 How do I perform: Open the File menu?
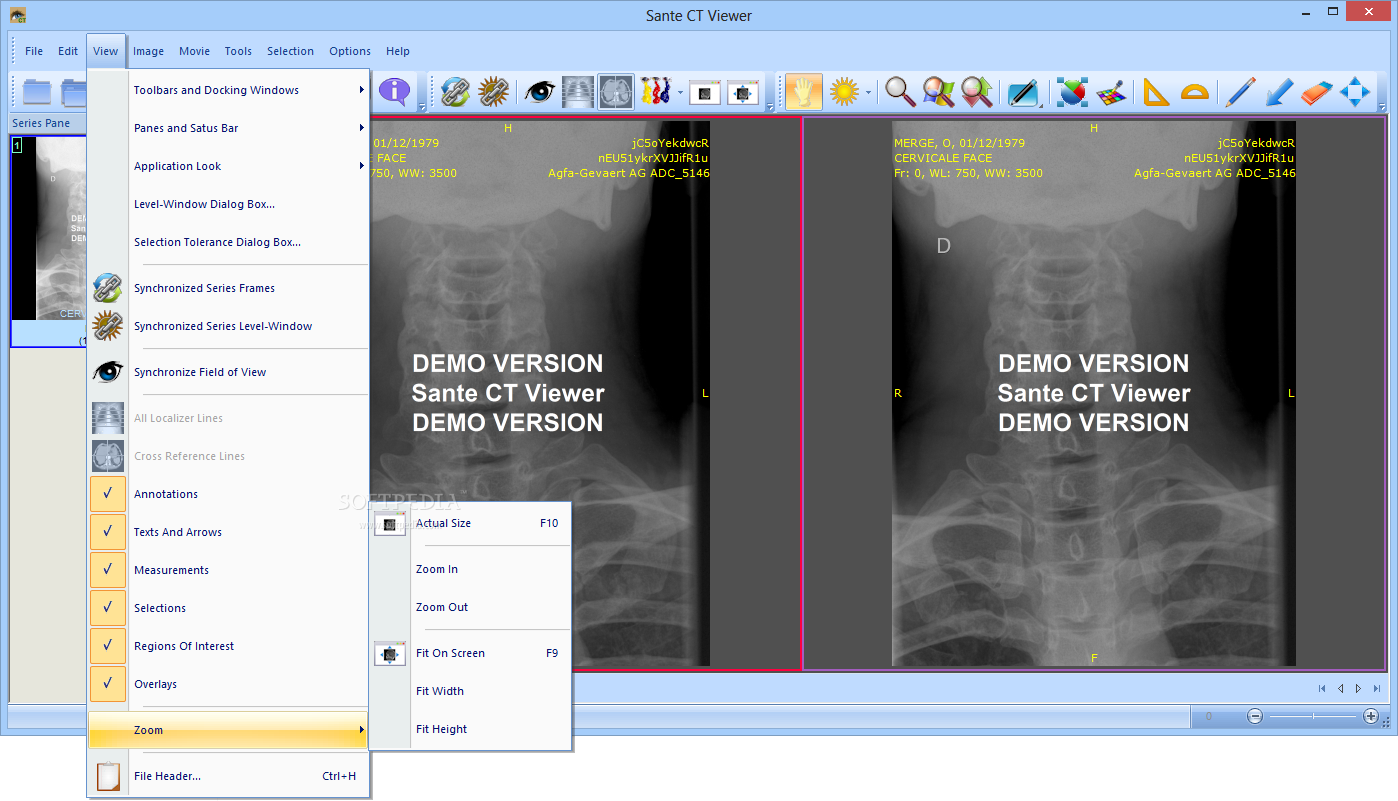pyautogui.click(x=34, y=51)
